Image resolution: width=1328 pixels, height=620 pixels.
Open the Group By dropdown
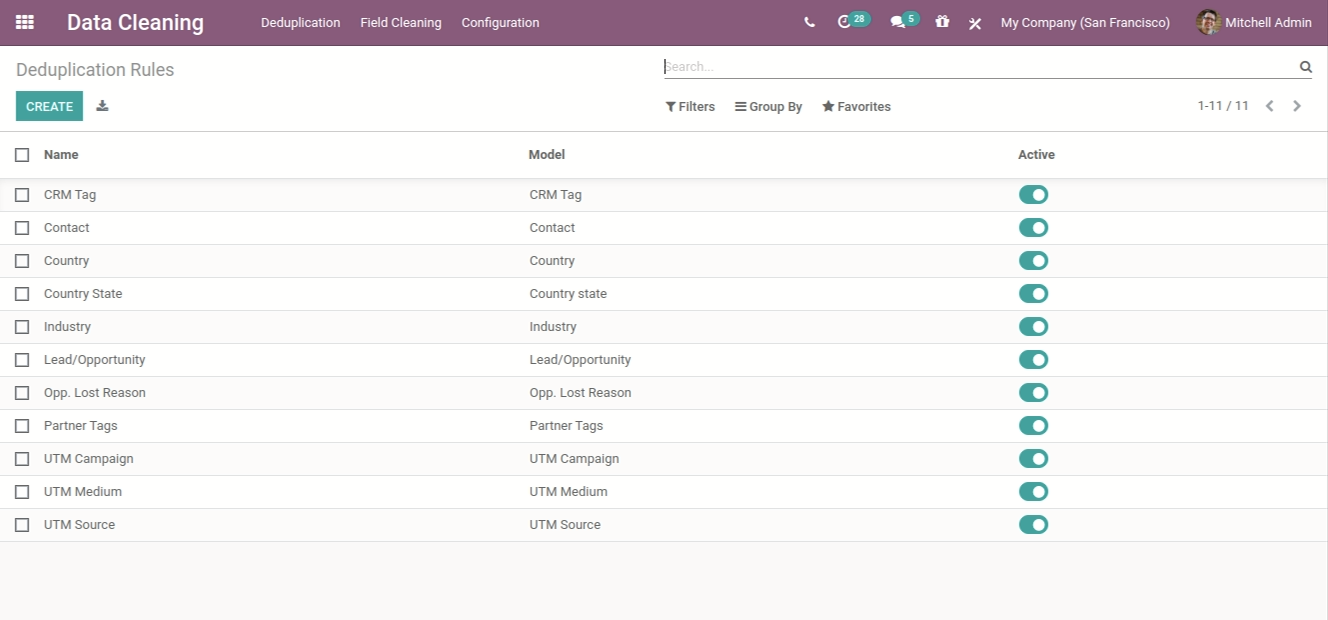[x=768, y=107]
